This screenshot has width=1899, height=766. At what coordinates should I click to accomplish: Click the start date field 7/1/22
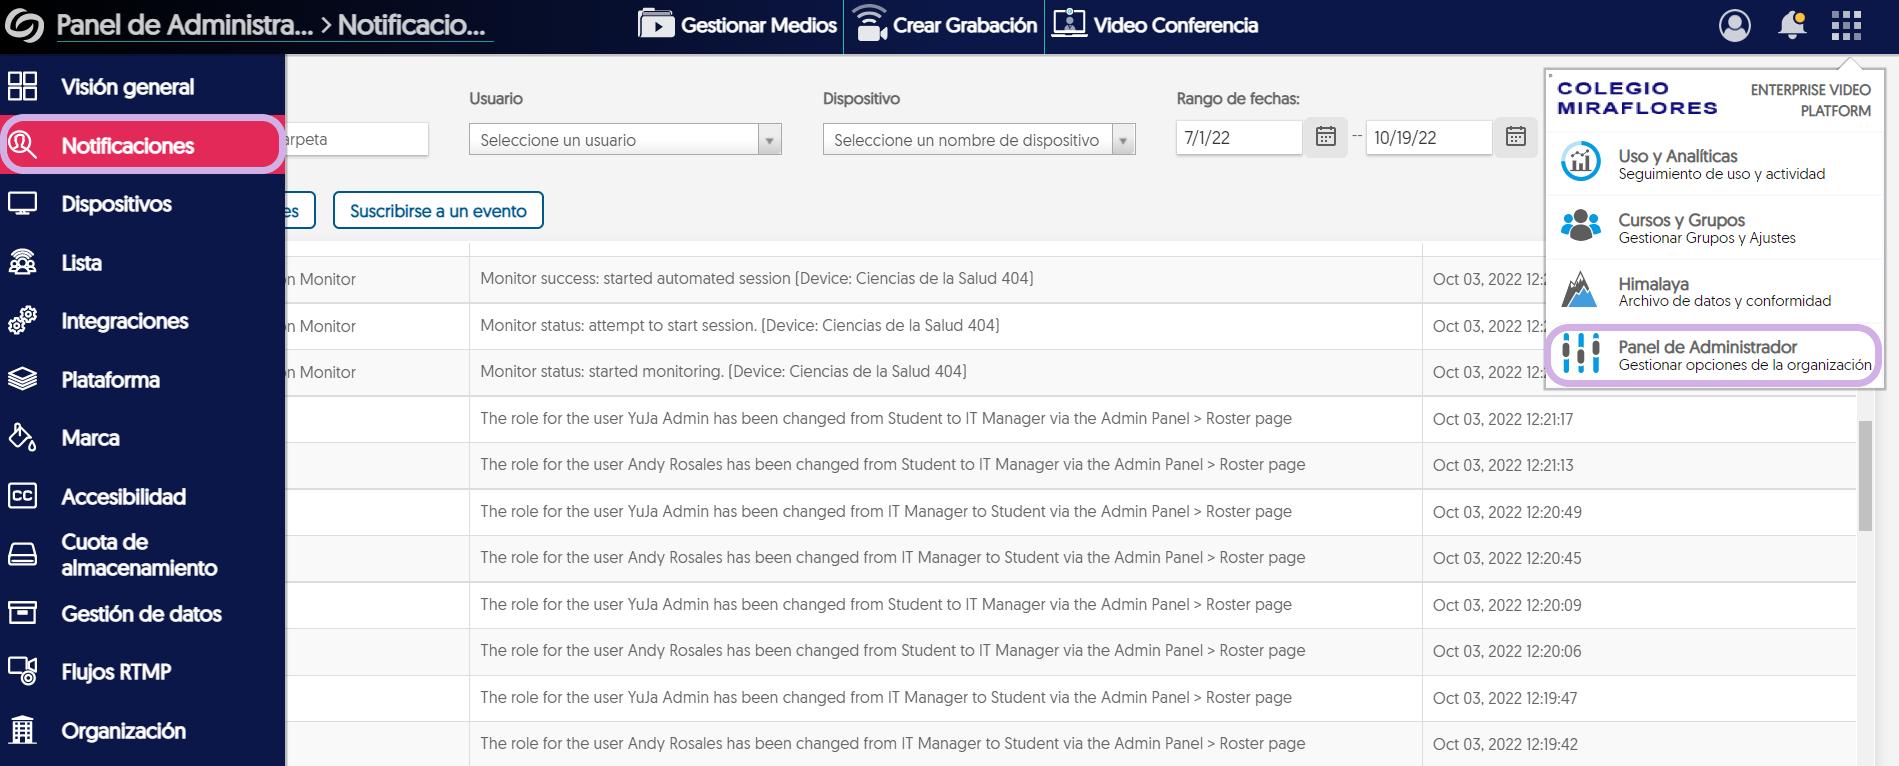(1239, 138)
